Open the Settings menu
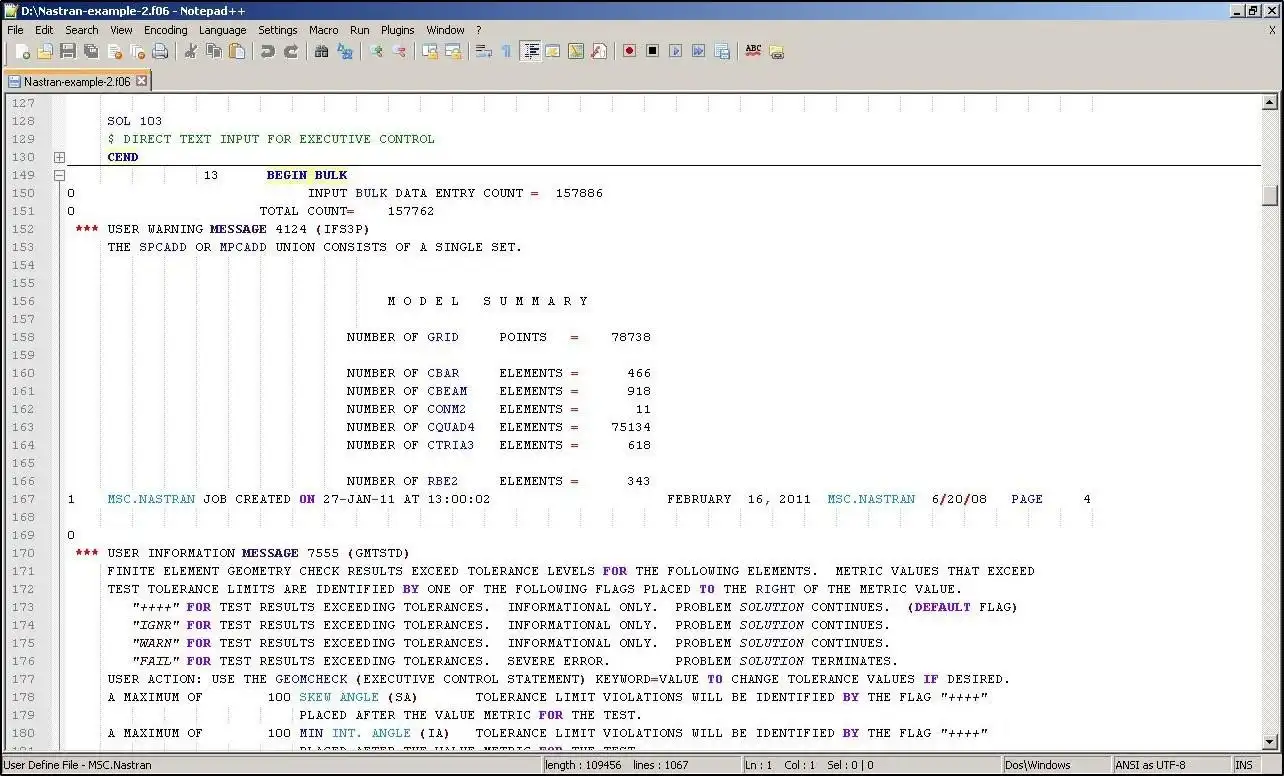 coord(278,30)
